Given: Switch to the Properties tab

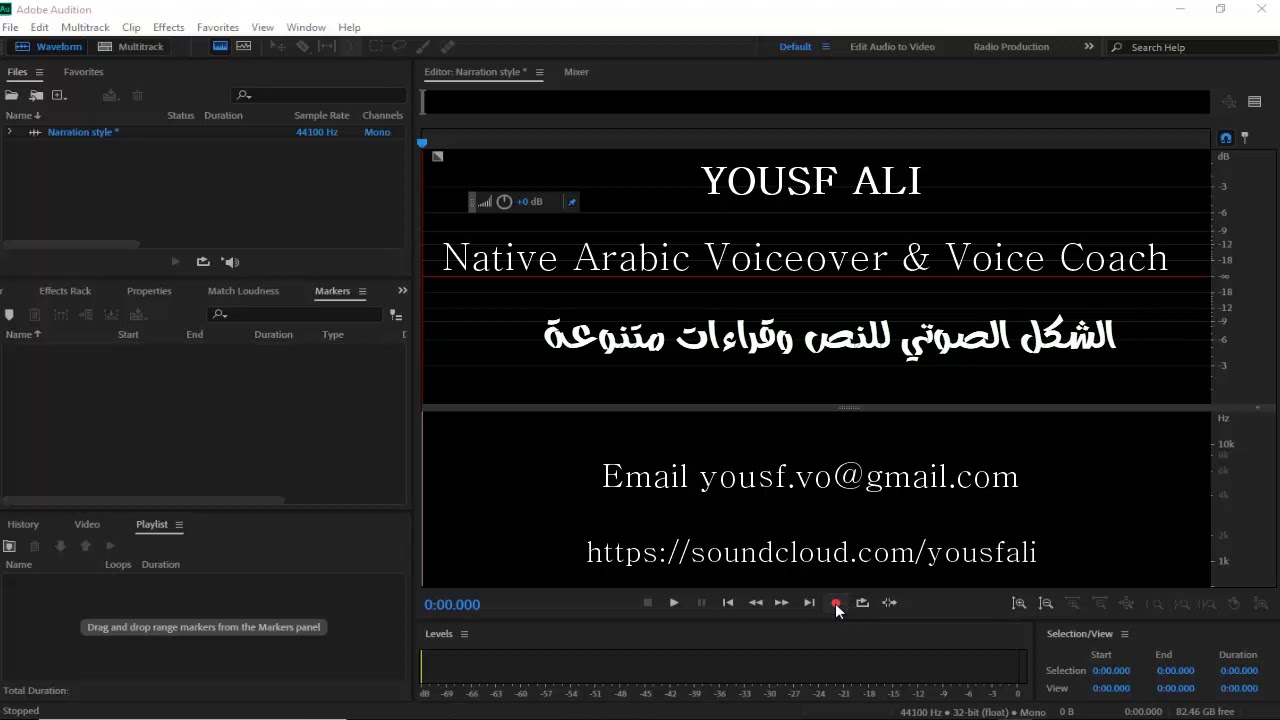Looking at the screenshot, I should click(x=149, y=291).
